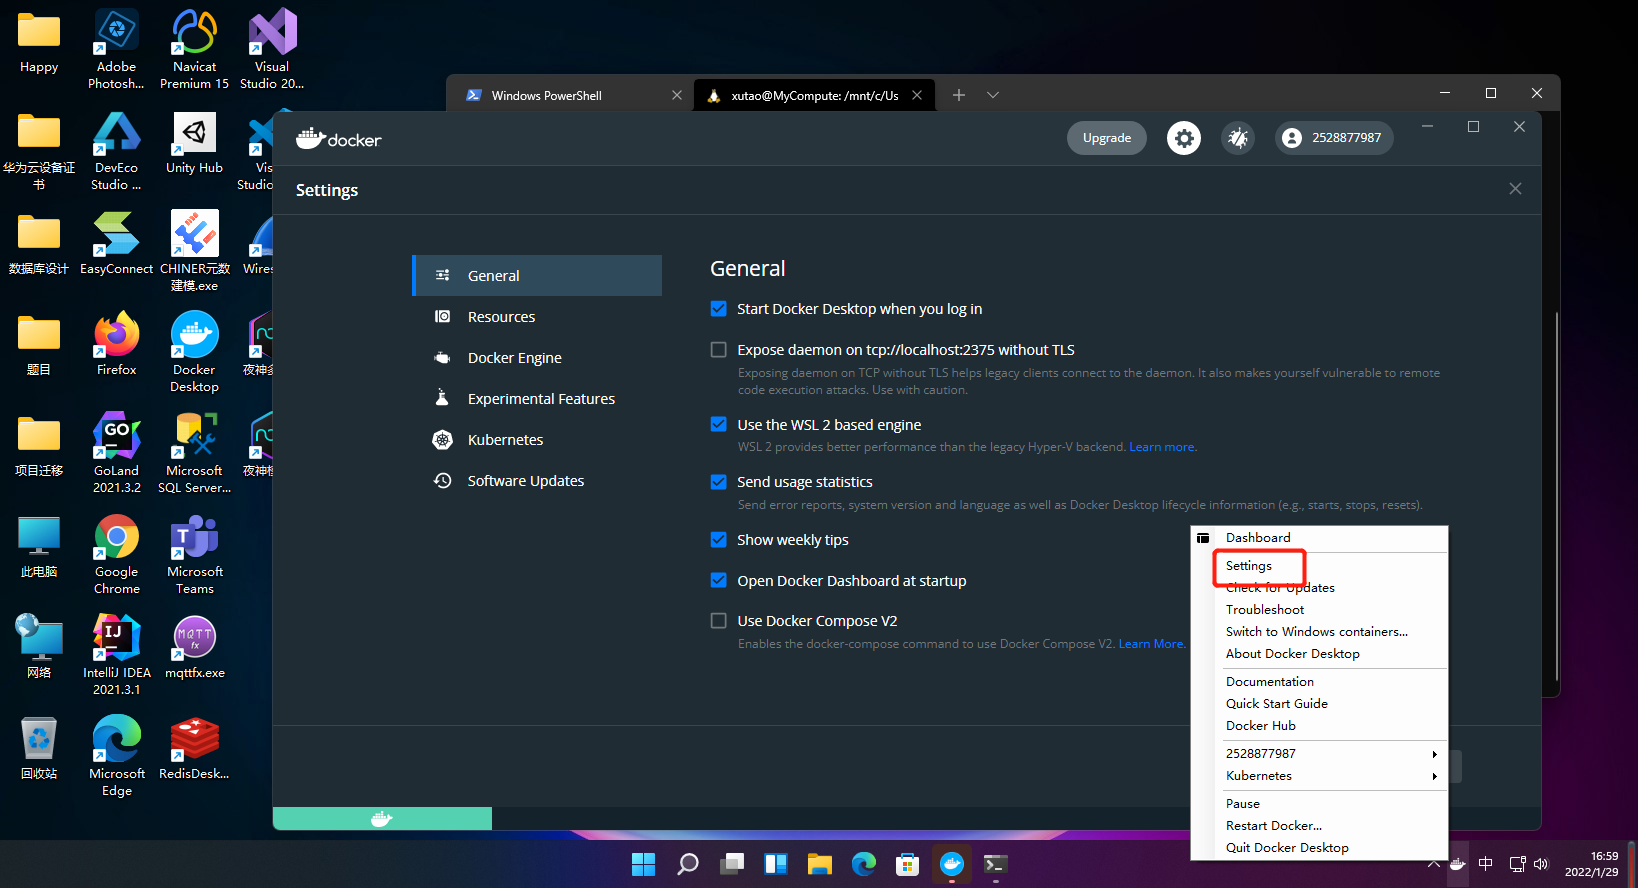
Task: Open File Explorer from the taskbar
Action: [x=820, y=864]
